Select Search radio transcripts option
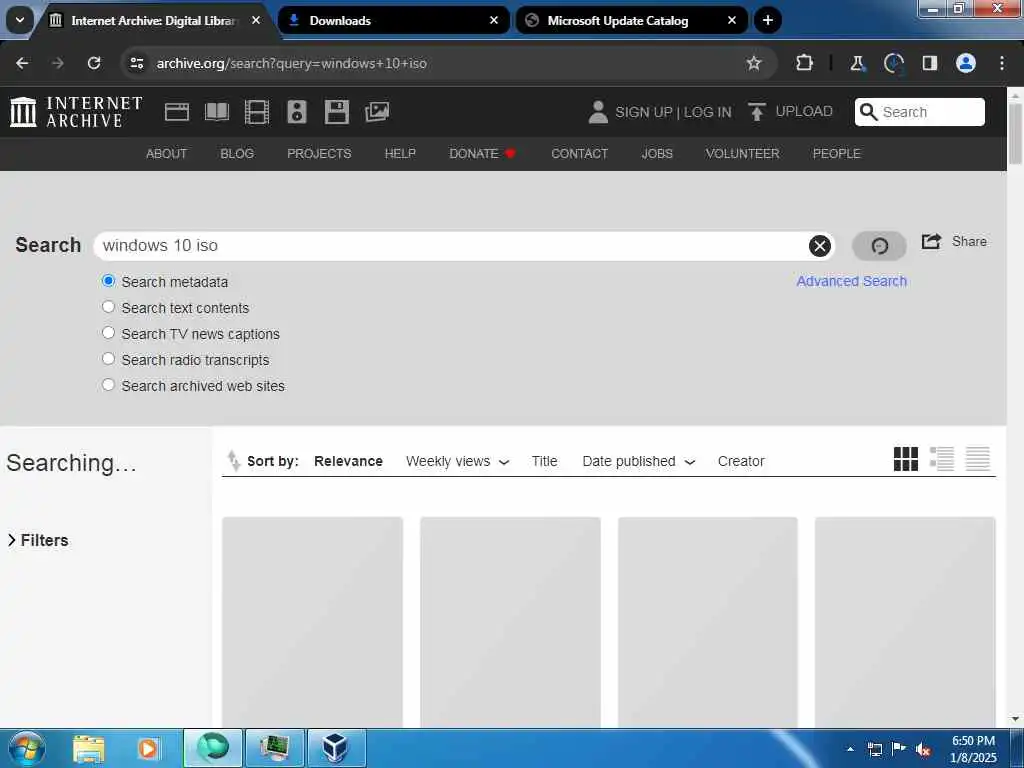The height and width of the screenshot is (768, 1024). 108,359
